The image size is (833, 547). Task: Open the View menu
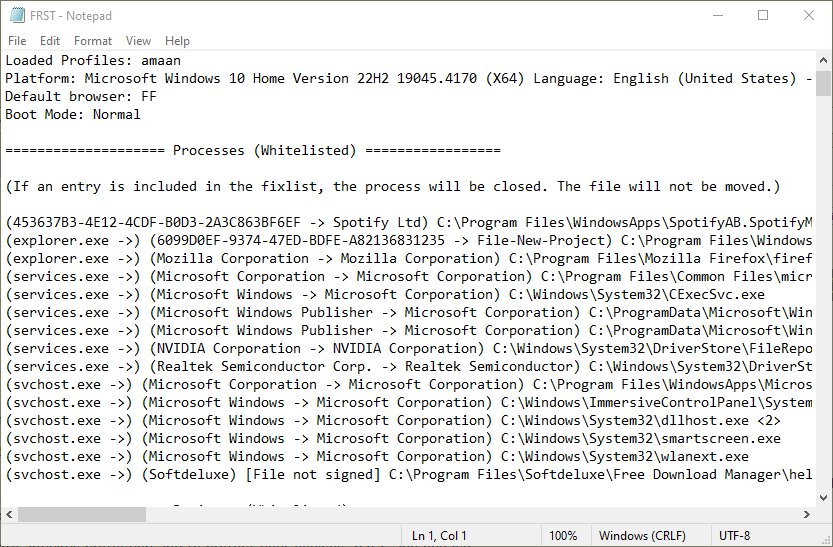(138, 41)
